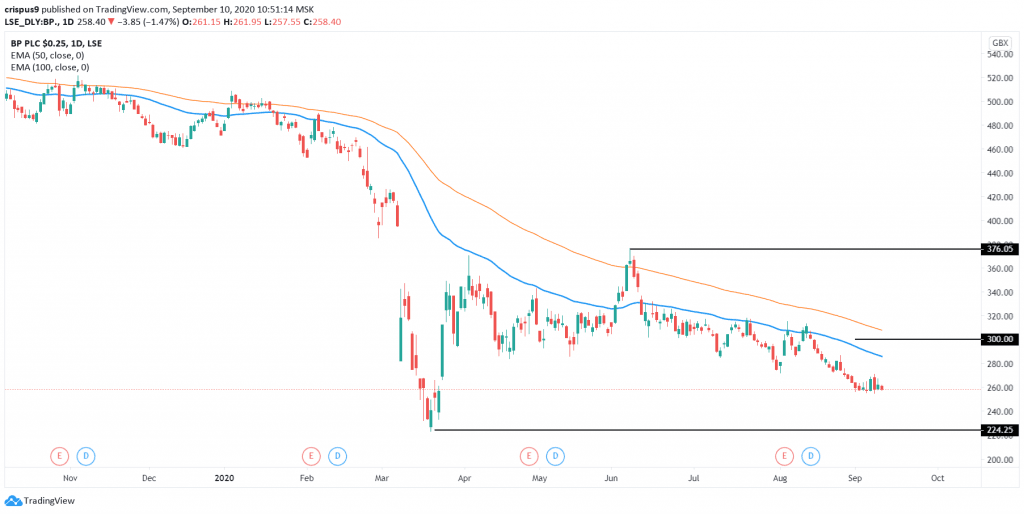Click the 376.05 price label
The width and height of the screenshot is (1024, 514).
pos(999,249)
